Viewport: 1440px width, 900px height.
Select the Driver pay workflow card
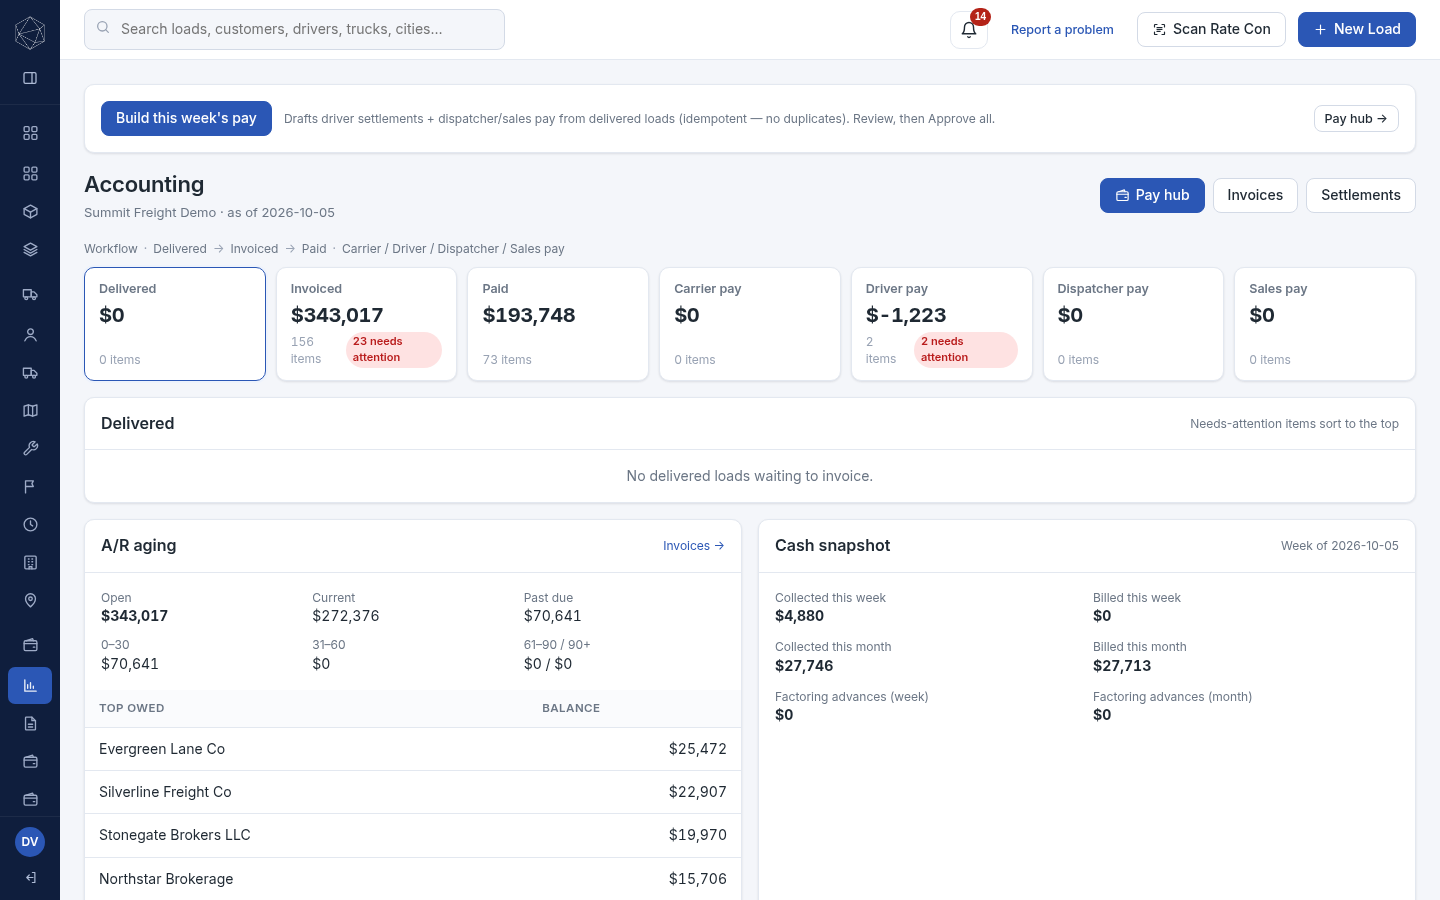coord(941,324)
